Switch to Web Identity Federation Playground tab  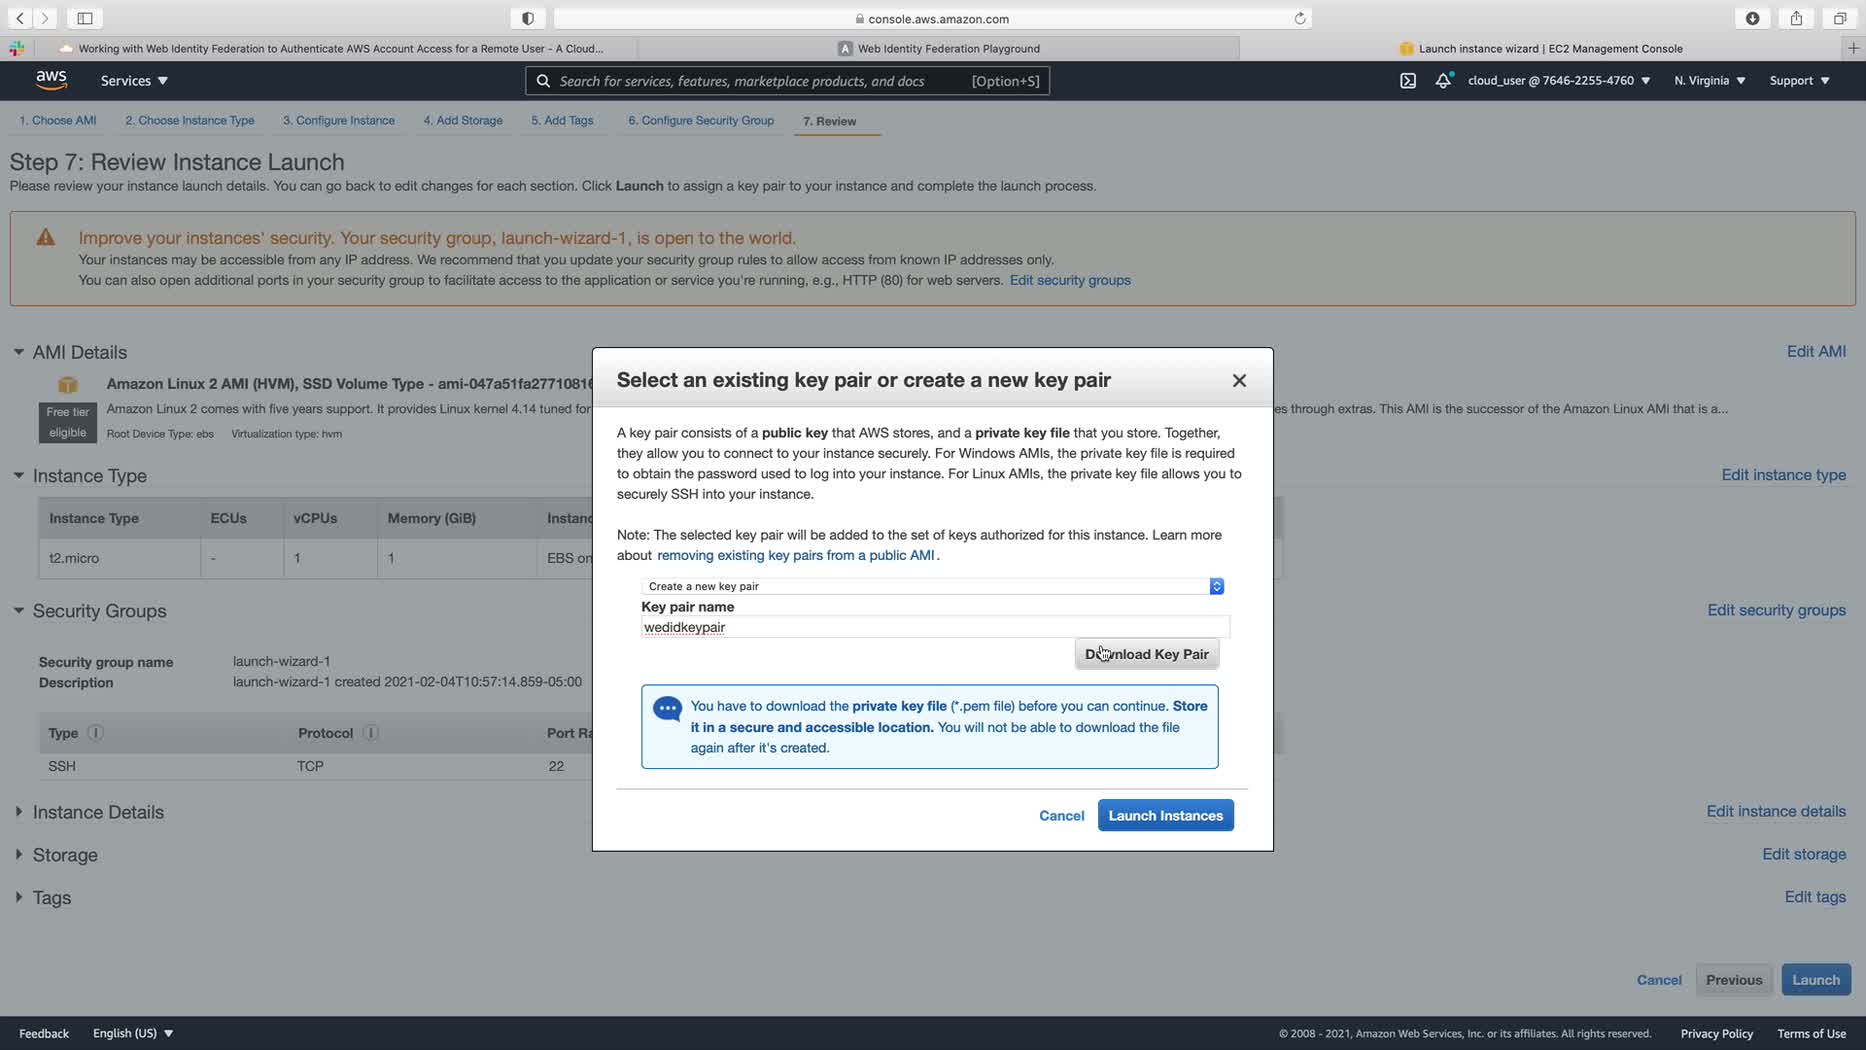(938, 48)
